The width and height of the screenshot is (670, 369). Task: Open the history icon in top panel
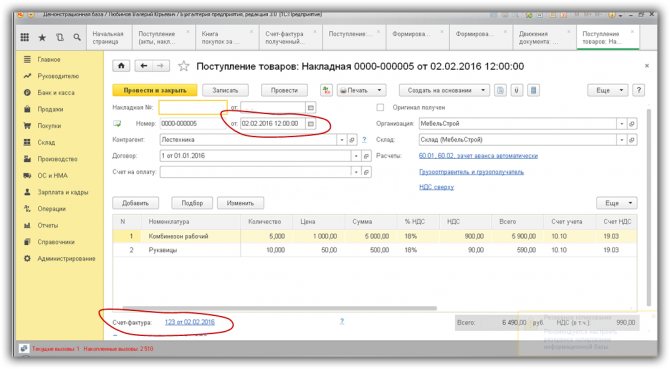59,38
